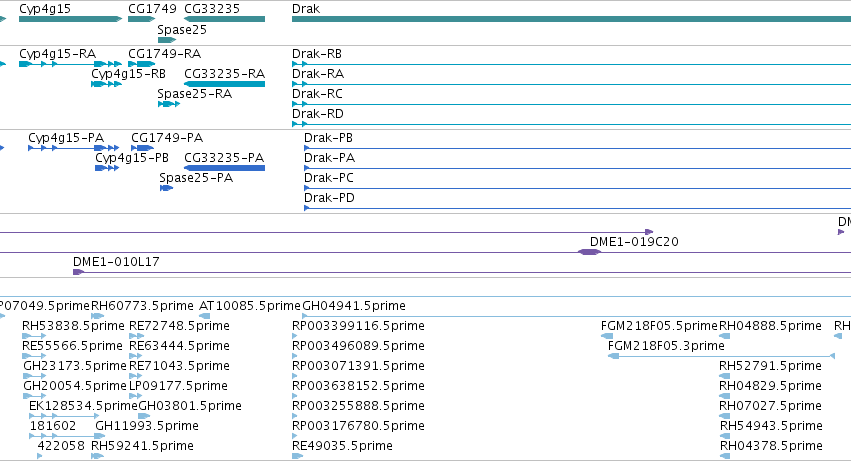
Task: Click the RH60773.5prime EST label
Action: [x=142, y=306]
